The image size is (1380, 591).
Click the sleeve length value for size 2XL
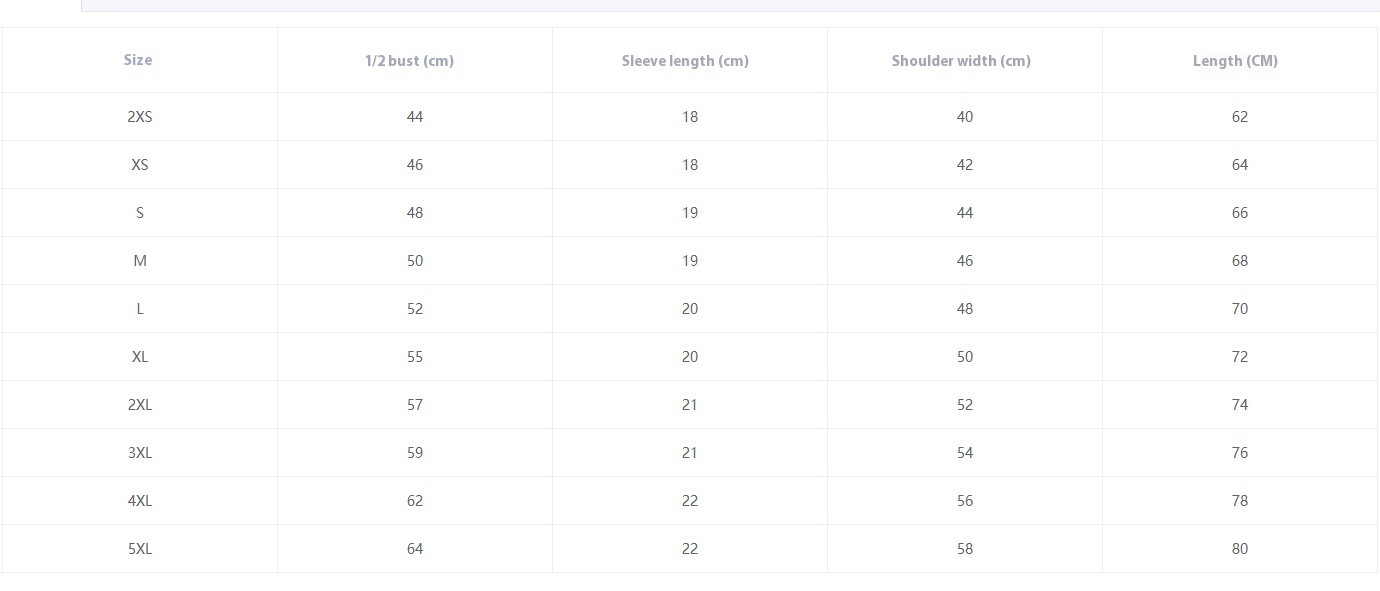[690, 405]
